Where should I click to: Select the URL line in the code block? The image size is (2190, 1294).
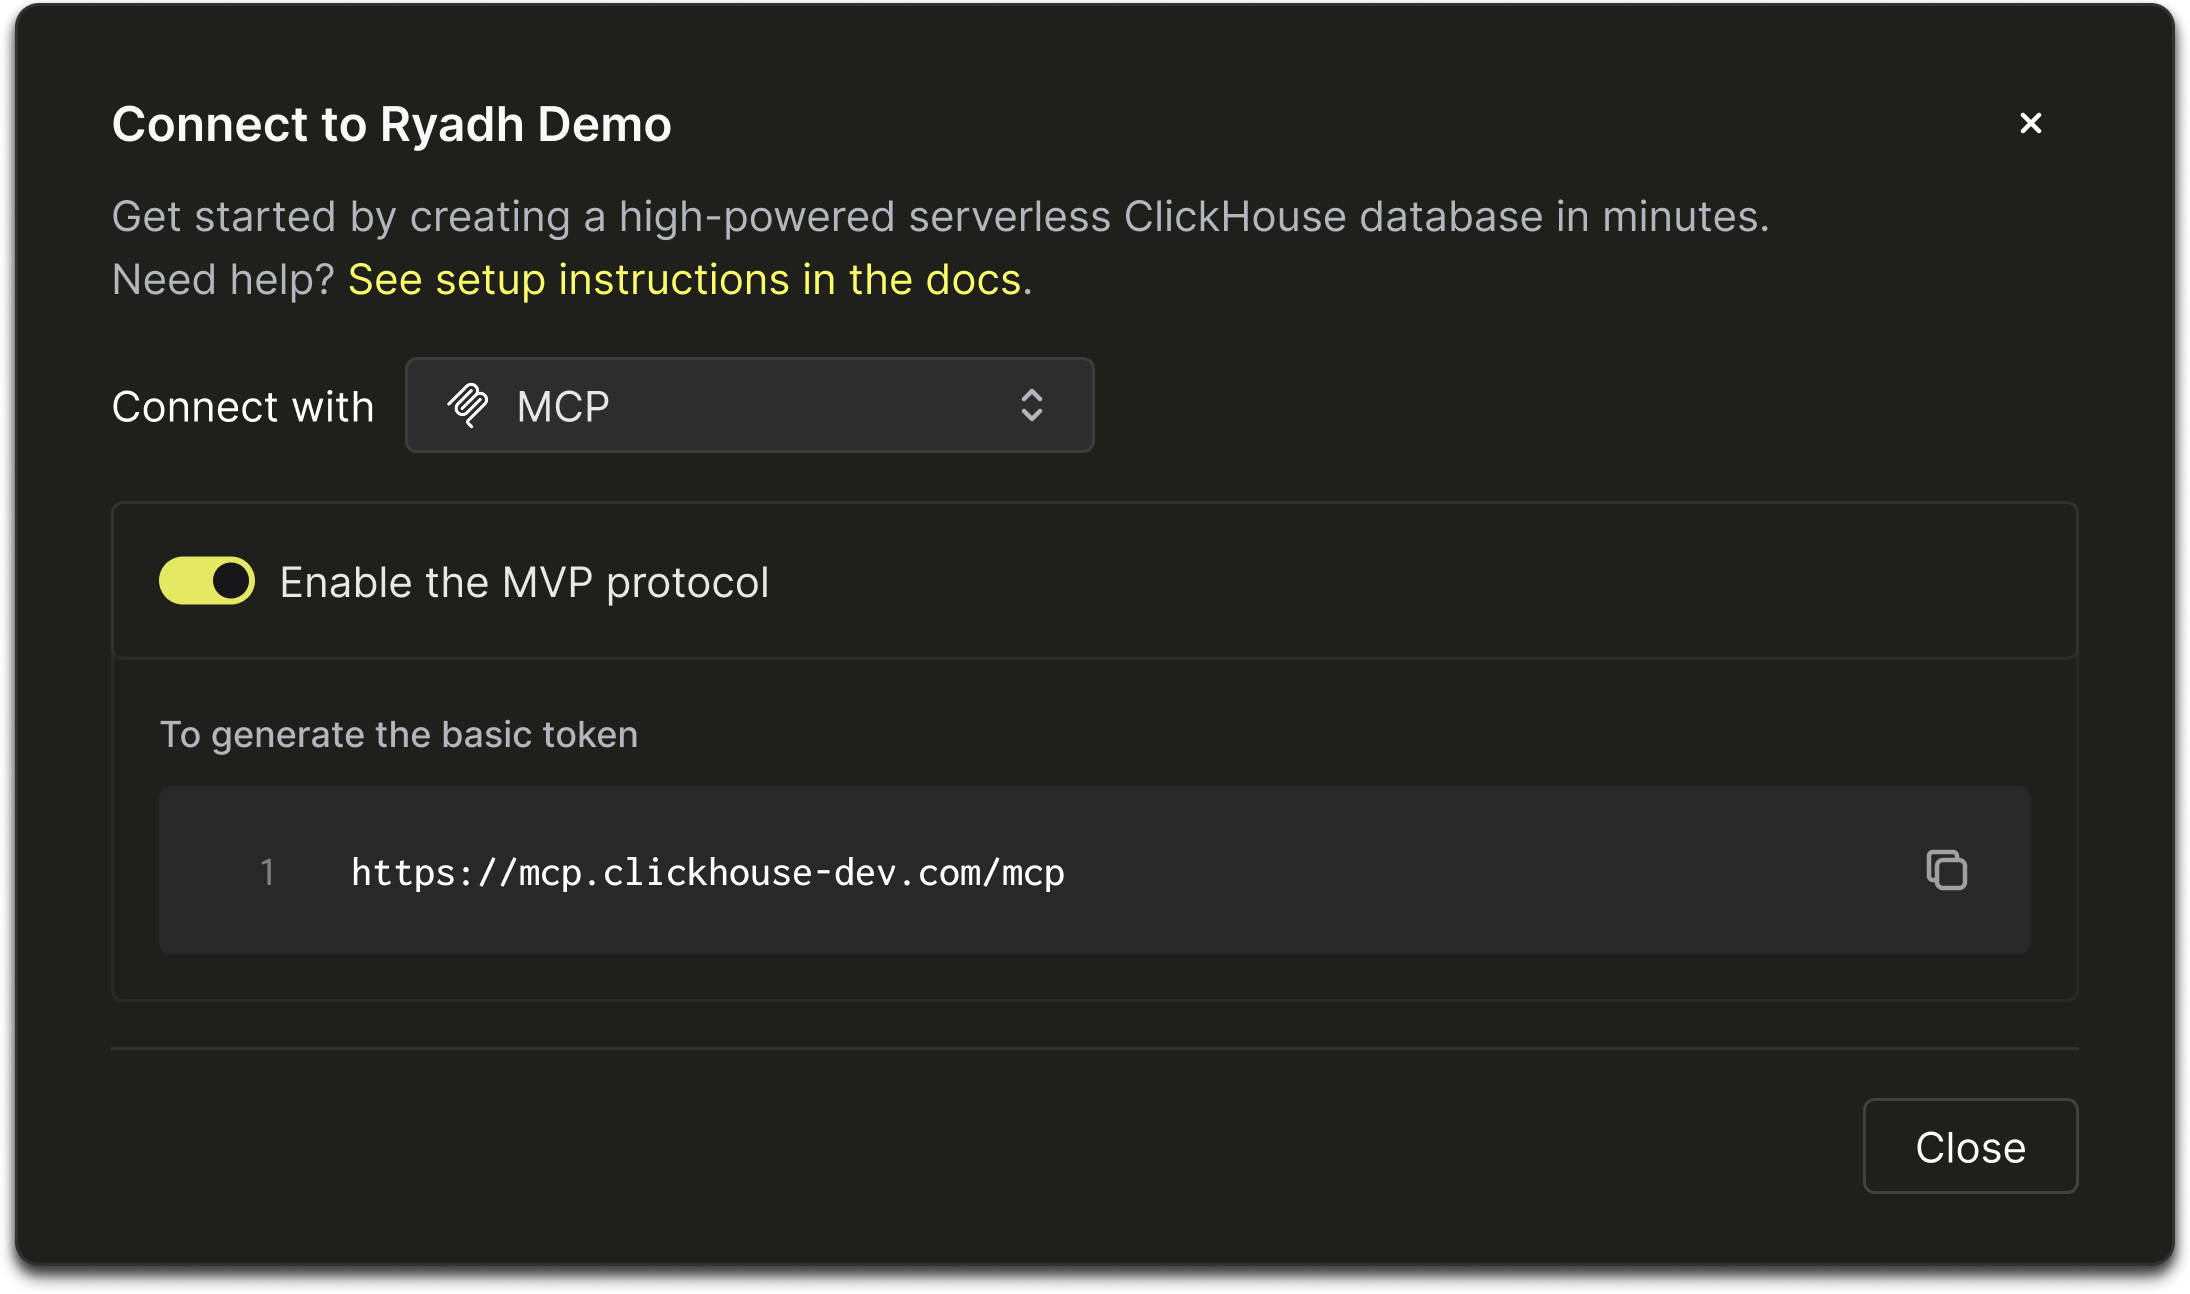click(706, 871)
